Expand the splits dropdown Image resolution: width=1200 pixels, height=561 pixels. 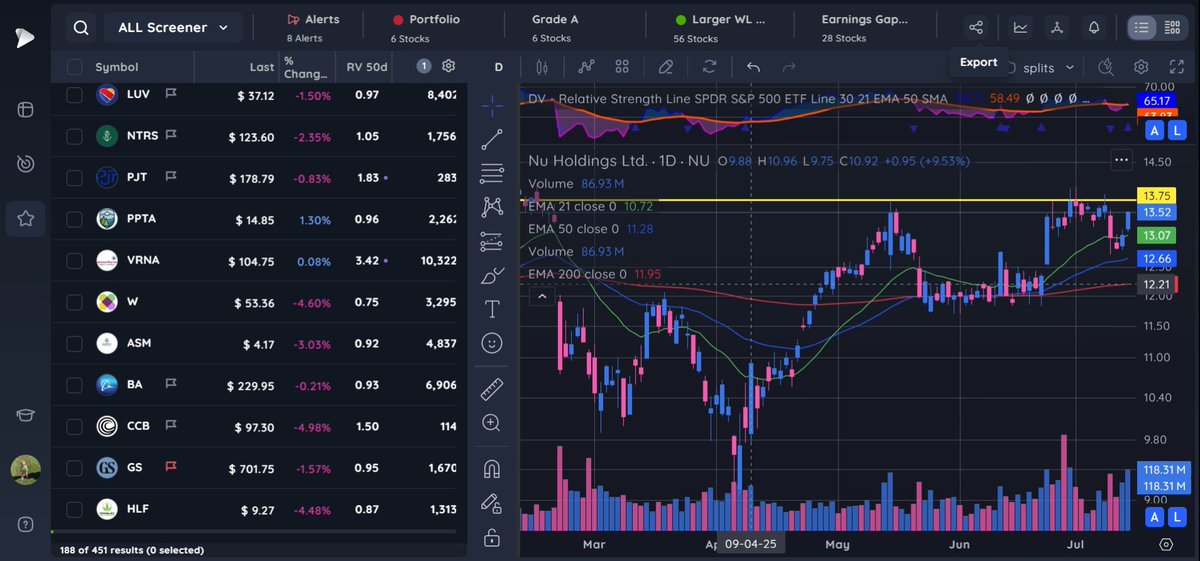pos(1049,67)
